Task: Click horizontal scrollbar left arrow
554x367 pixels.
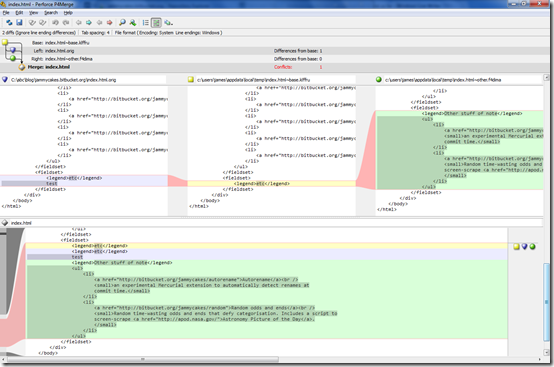Action: pyautogui.click(x=4, y=359)
